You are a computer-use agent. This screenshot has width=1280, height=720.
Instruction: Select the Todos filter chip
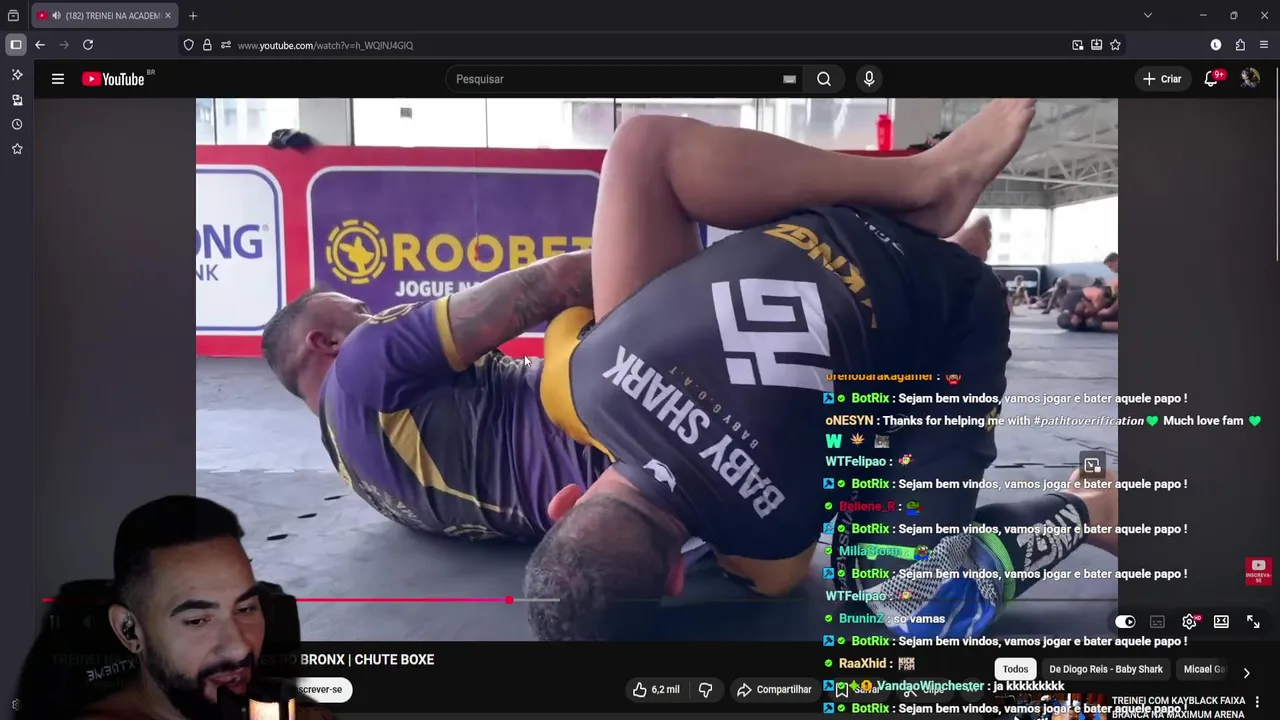point(1015,669)
